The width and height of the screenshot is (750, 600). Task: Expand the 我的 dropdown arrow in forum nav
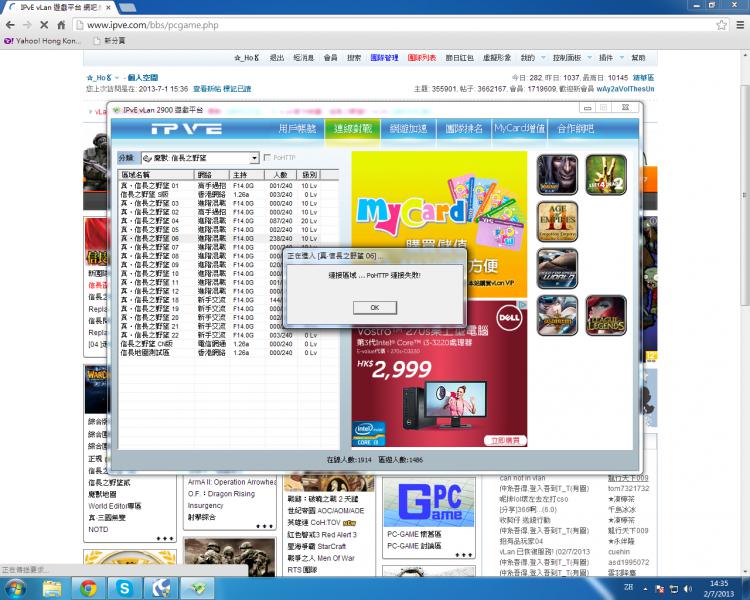pyautogui.click(x=543, y=58)
